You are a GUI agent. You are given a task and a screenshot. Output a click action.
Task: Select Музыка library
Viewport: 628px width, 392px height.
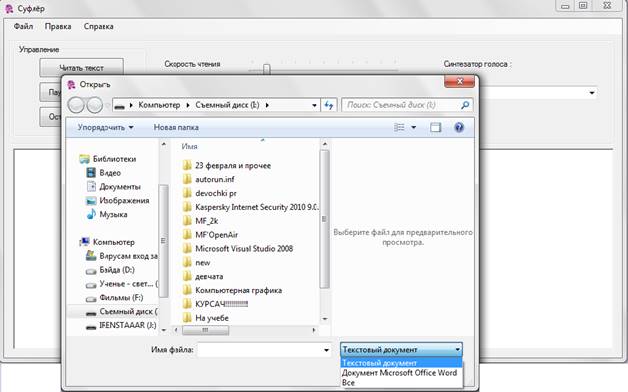pos(107,214)
